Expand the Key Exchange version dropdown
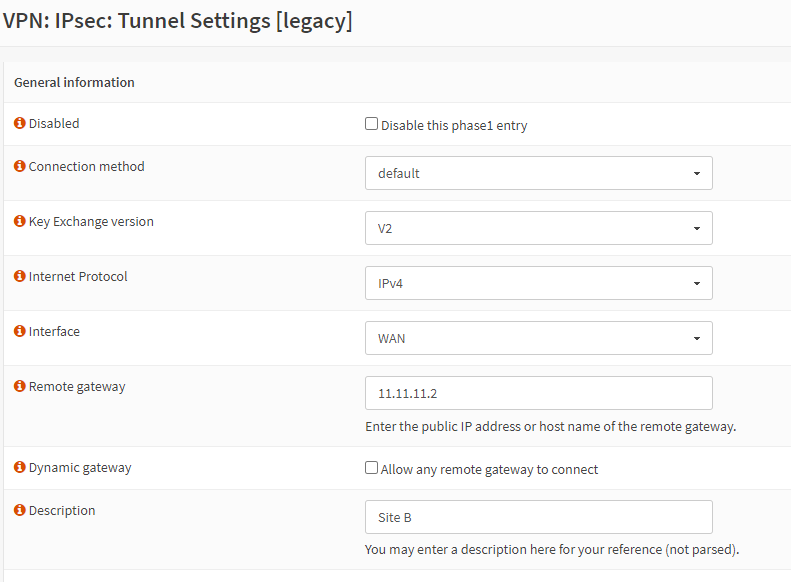This screenshot has height=582, width=791. pyautogui.click(x=538, y=228)
